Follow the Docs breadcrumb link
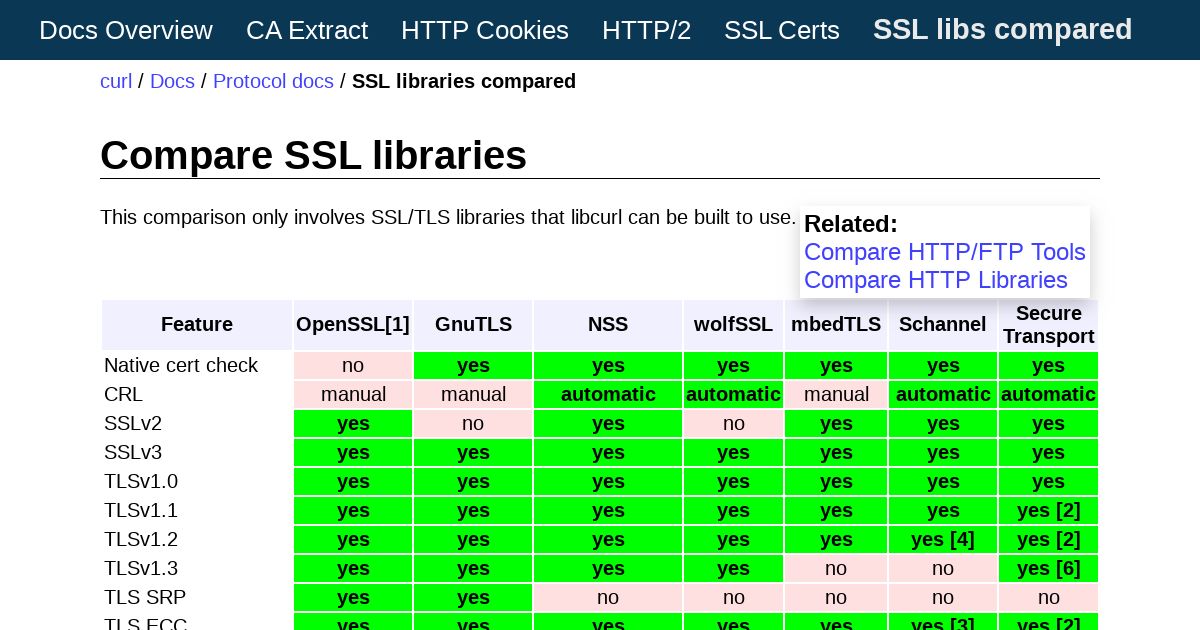 [172, 81]
